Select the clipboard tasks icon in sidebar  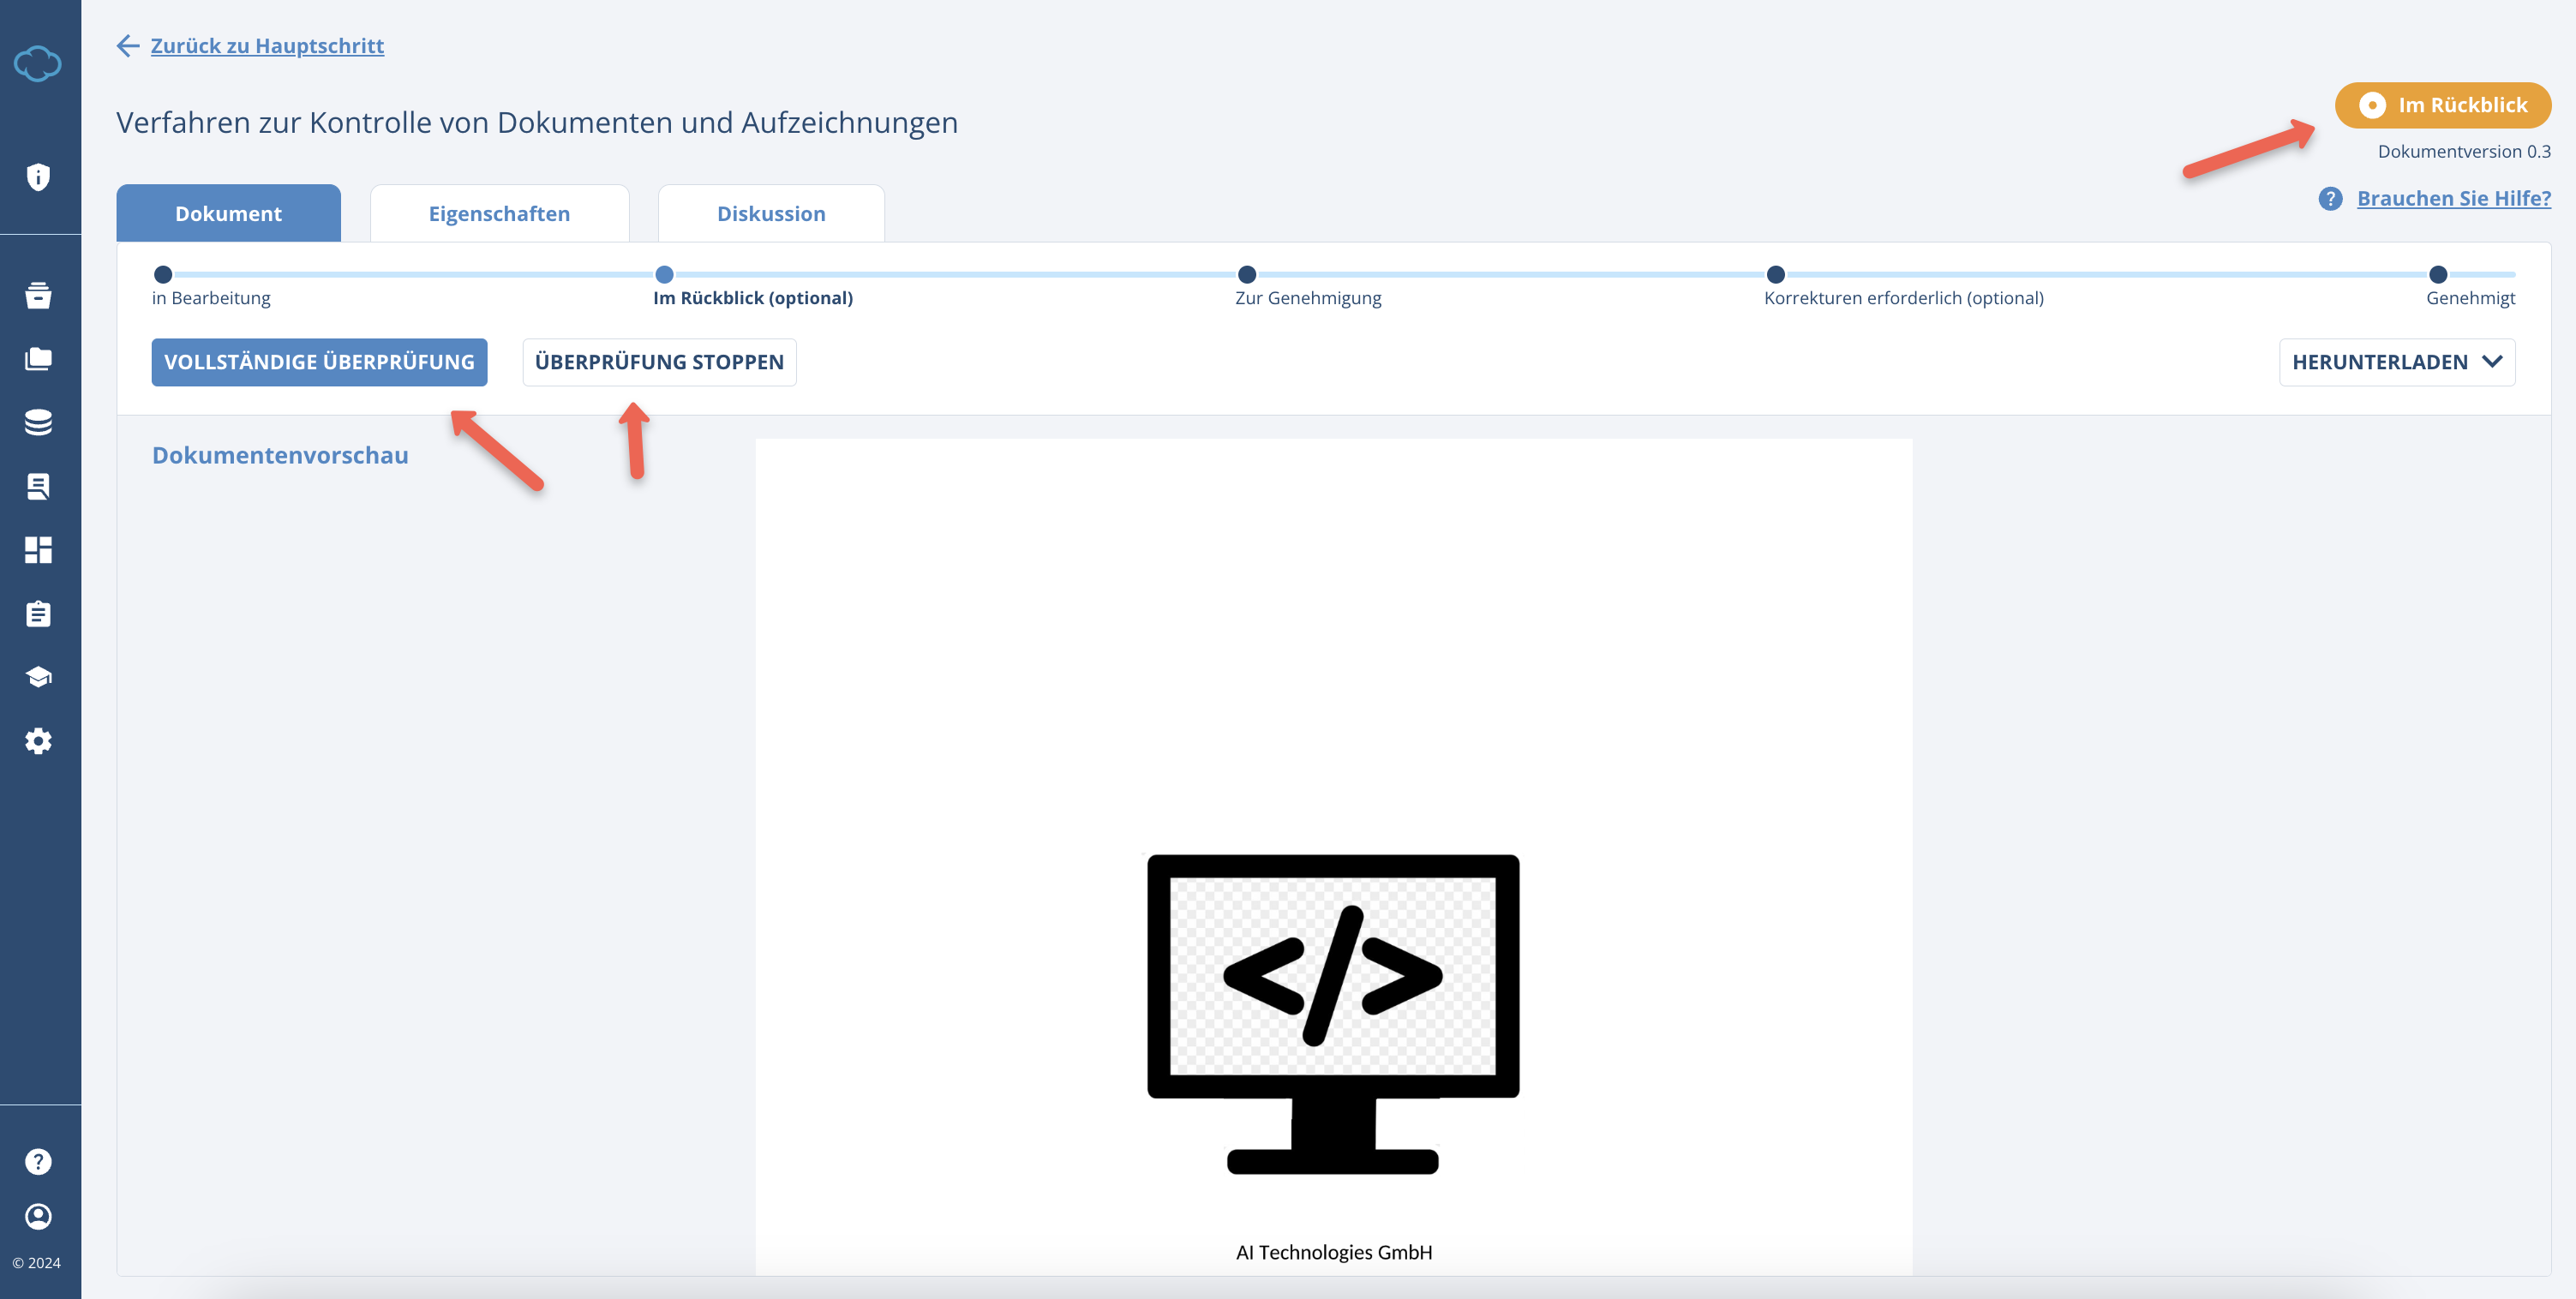tap(38, 613)
